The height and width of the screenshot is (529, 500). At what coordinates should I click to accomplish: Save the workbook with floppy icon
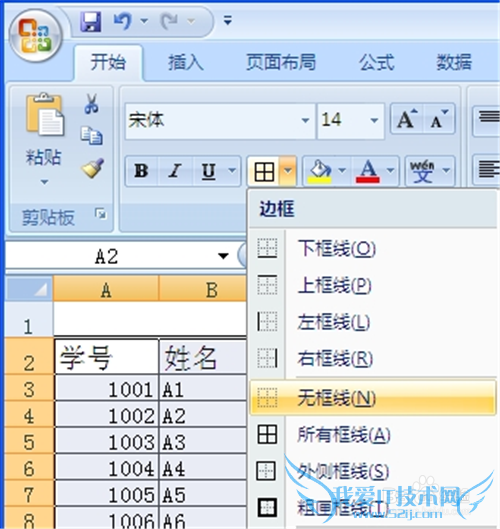[90, 22]
